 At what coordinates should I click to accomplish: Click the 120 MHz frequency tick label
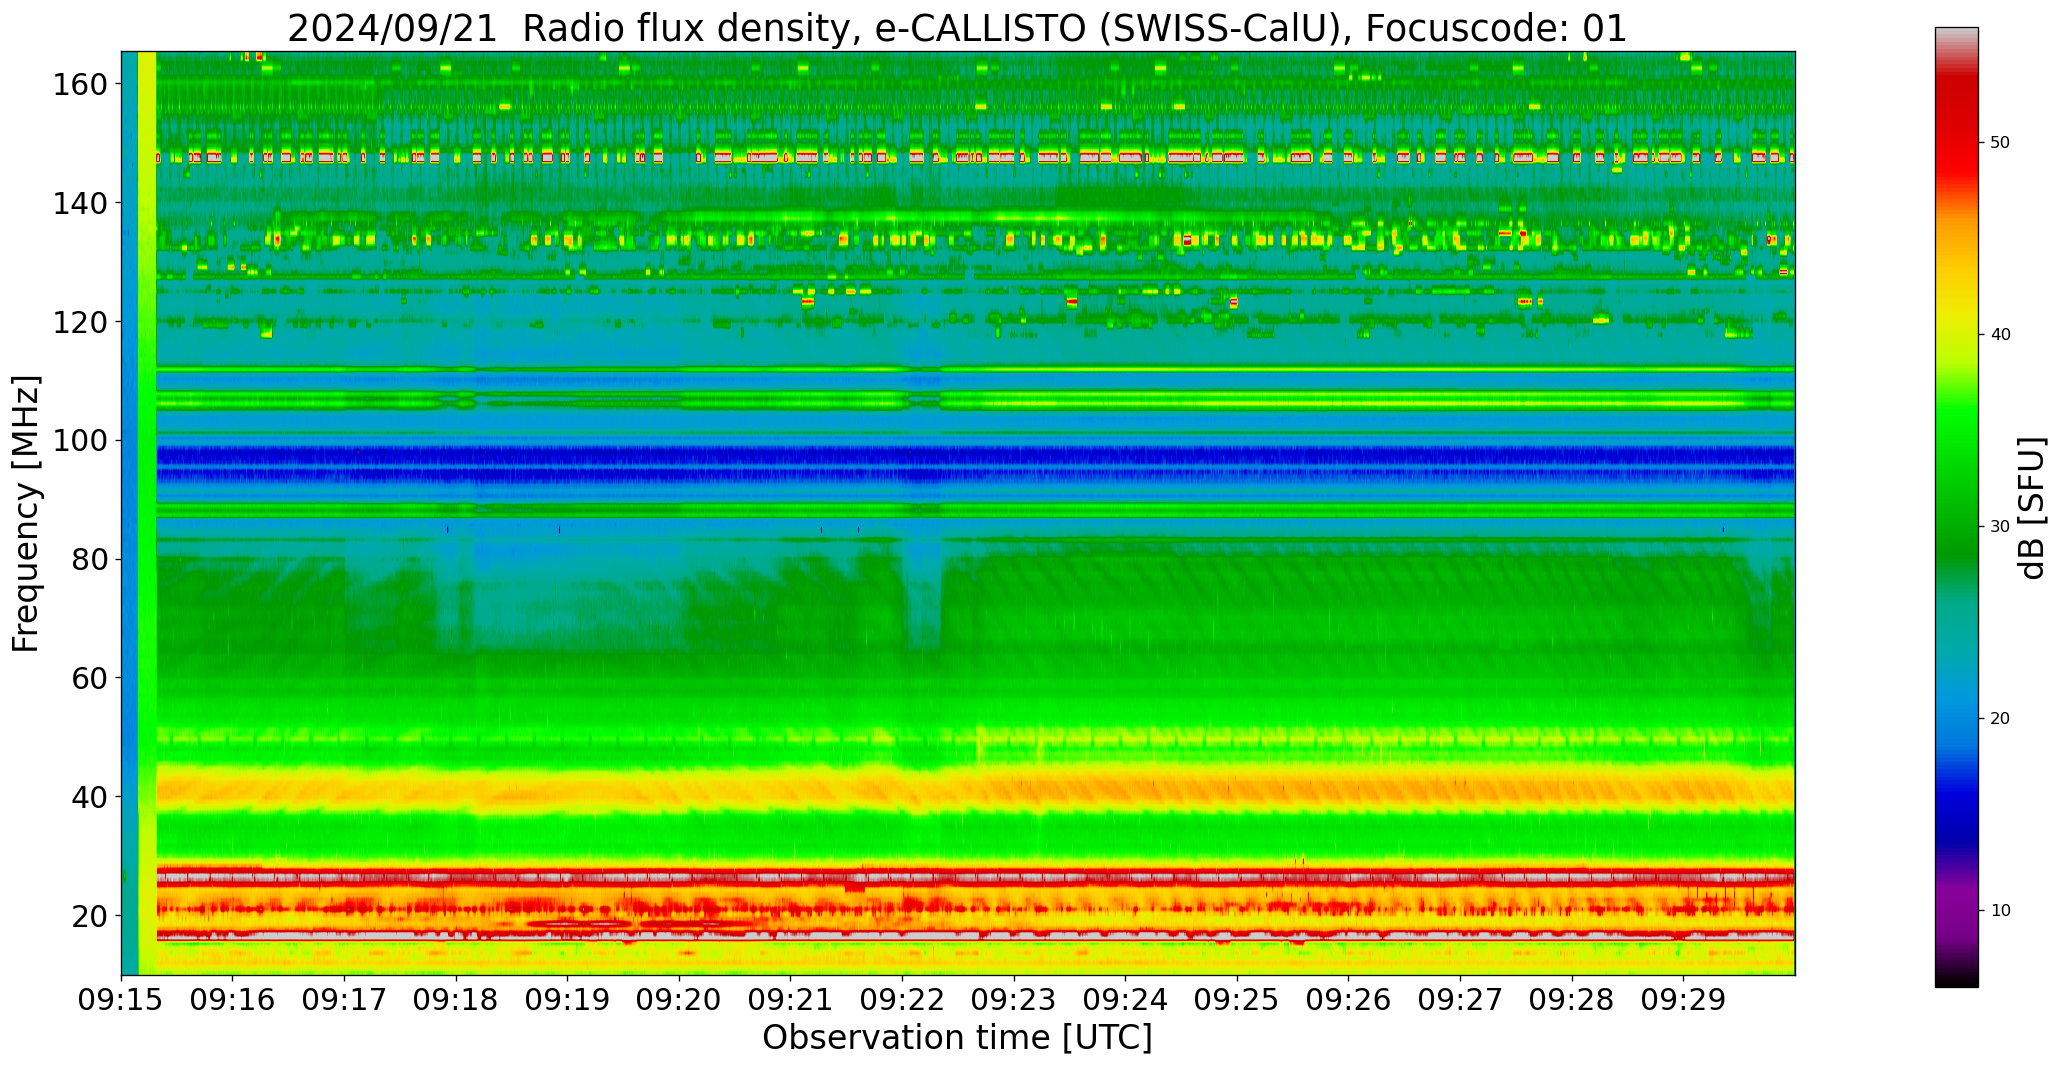80,322
